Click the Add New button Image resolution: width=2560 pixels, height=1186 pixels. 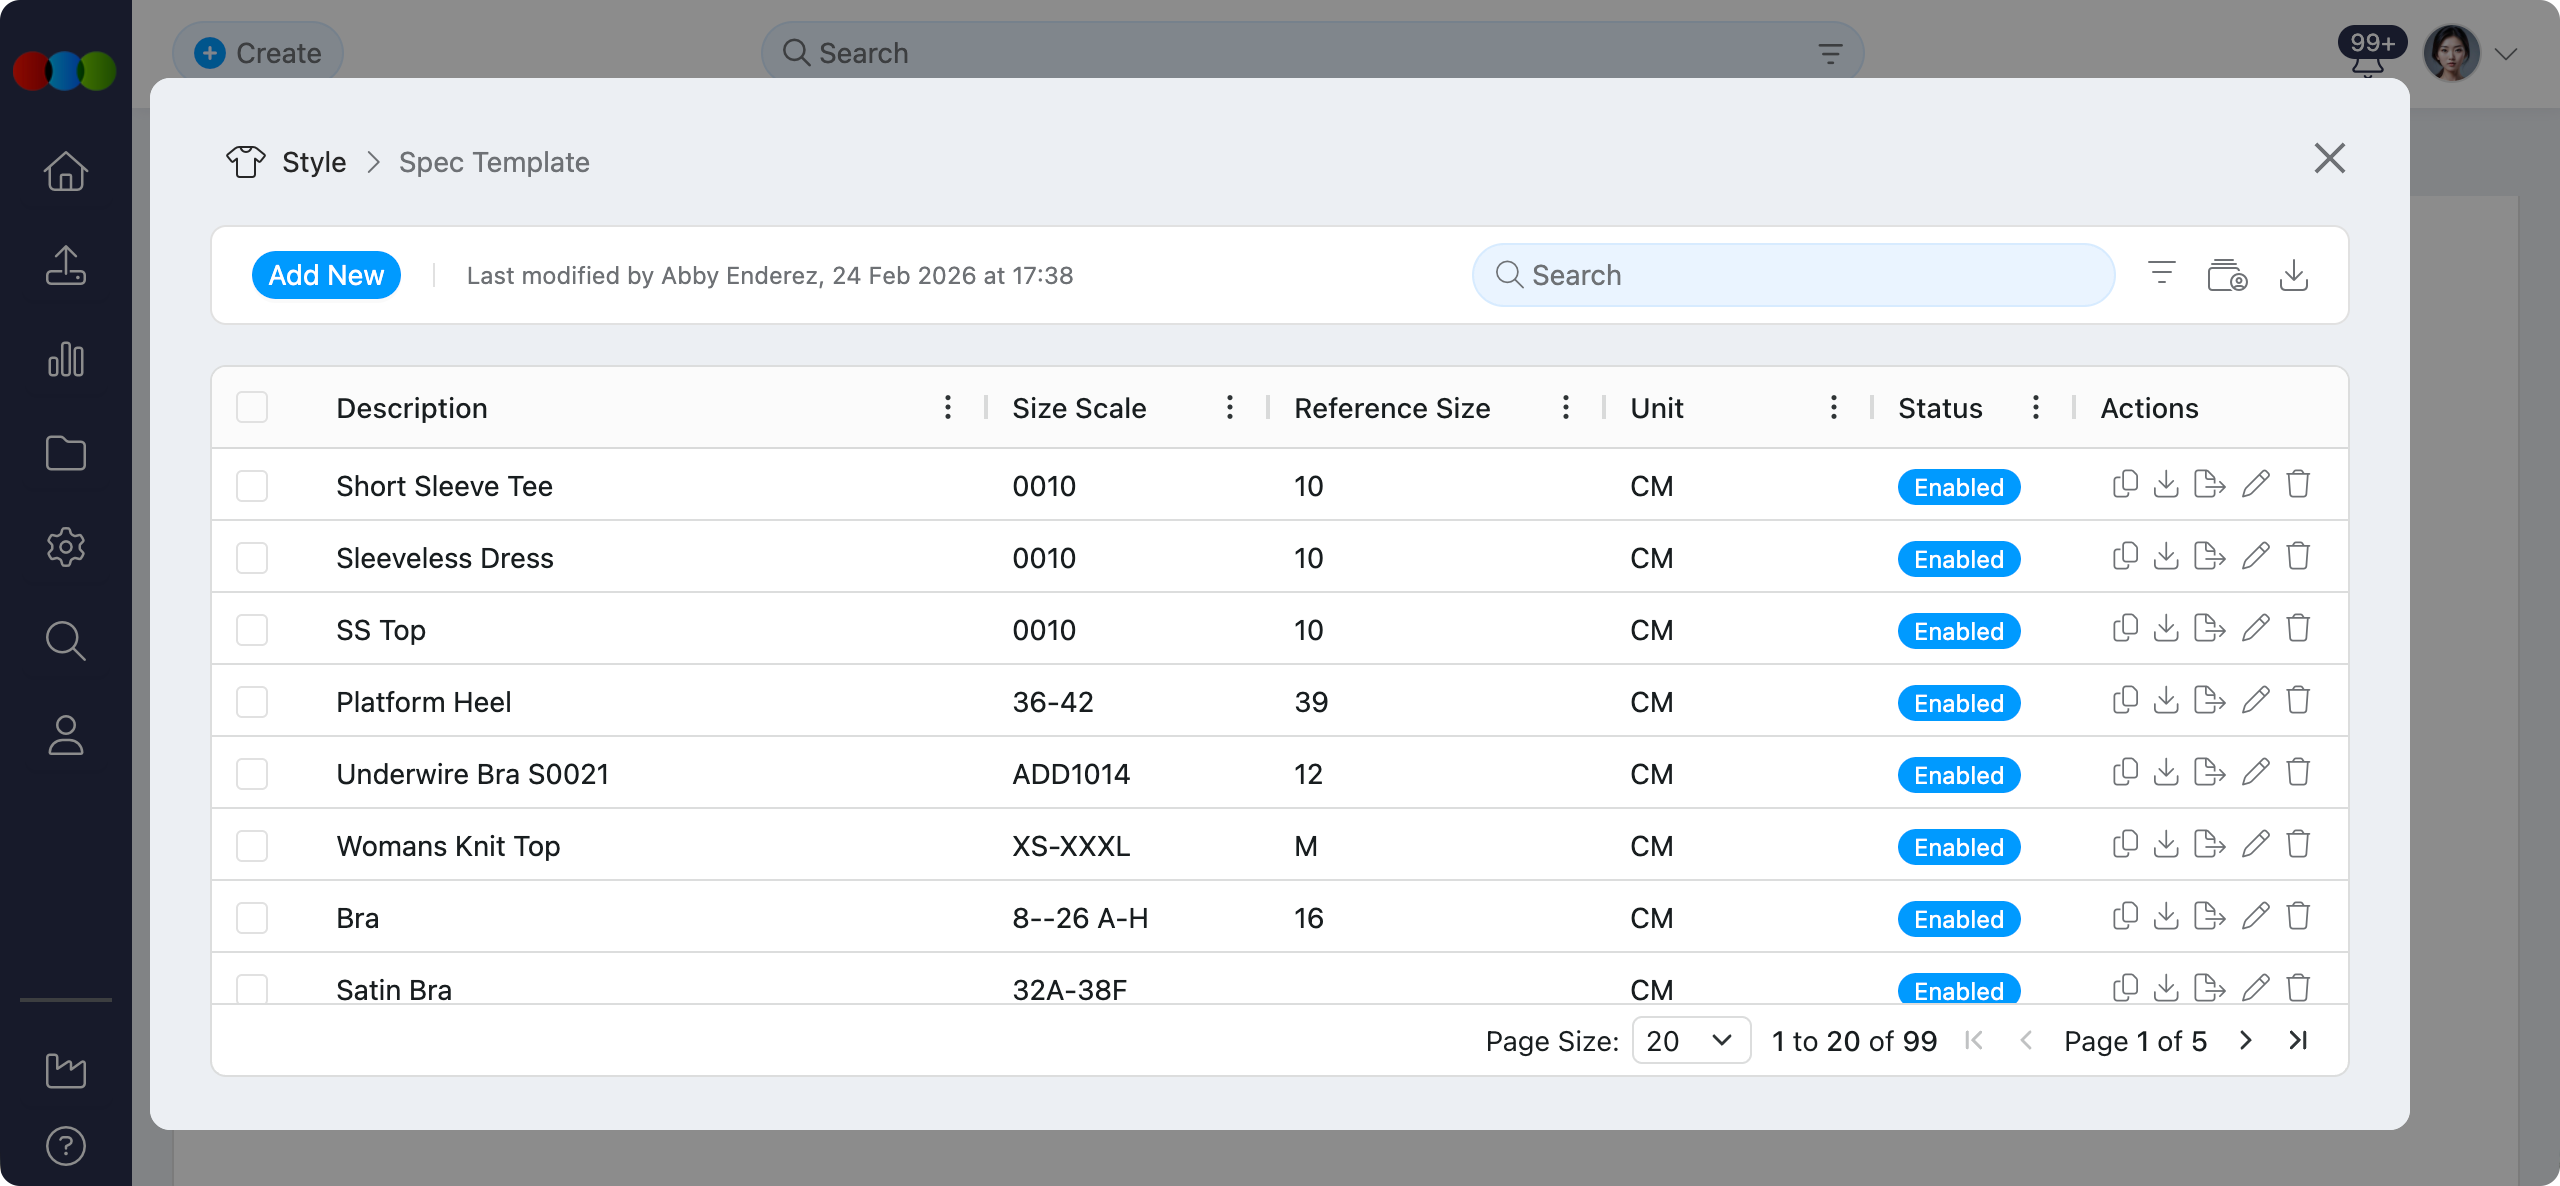point(326,274)
